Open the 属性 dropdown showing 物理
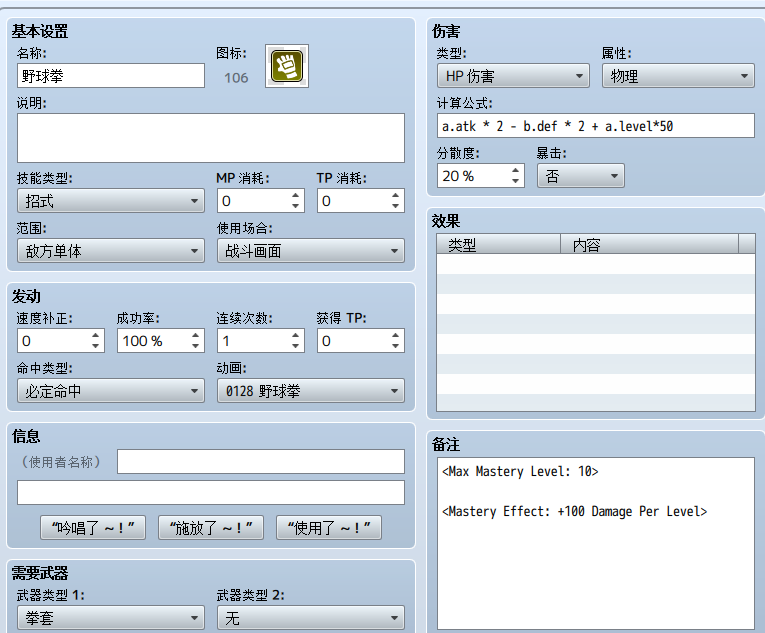This screenshot has height=633, width=765. 678,76
